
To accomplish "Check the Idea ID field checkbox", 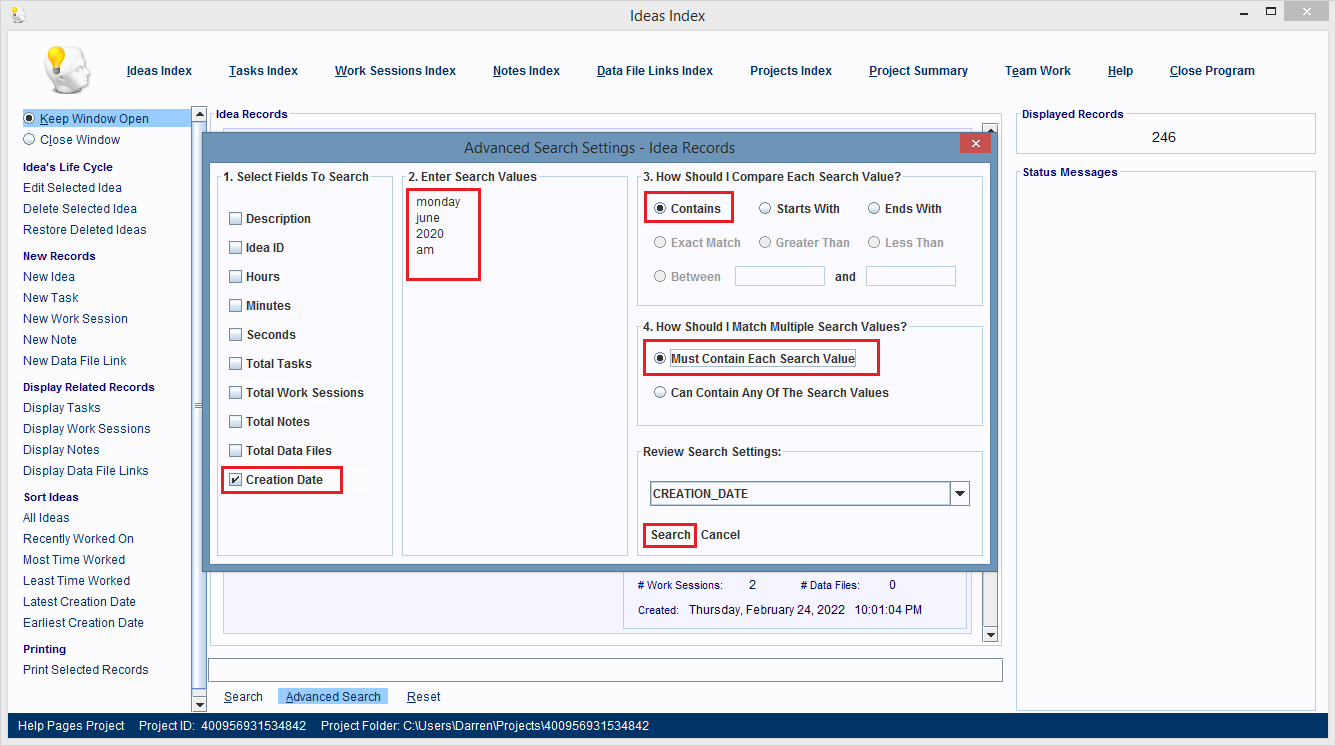I will tap(236, 248).
